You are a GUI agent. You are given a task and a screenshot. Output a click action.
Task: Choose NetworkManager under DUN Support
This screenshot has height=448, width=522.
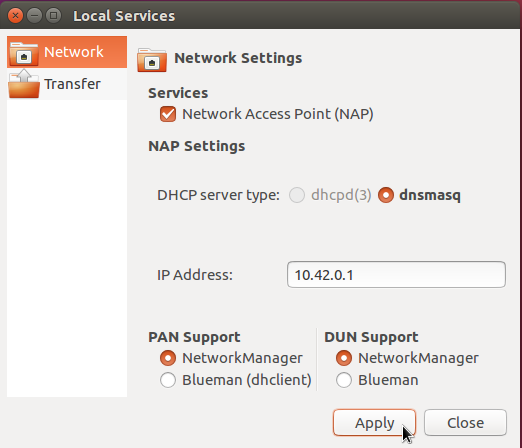pos(344,358)
